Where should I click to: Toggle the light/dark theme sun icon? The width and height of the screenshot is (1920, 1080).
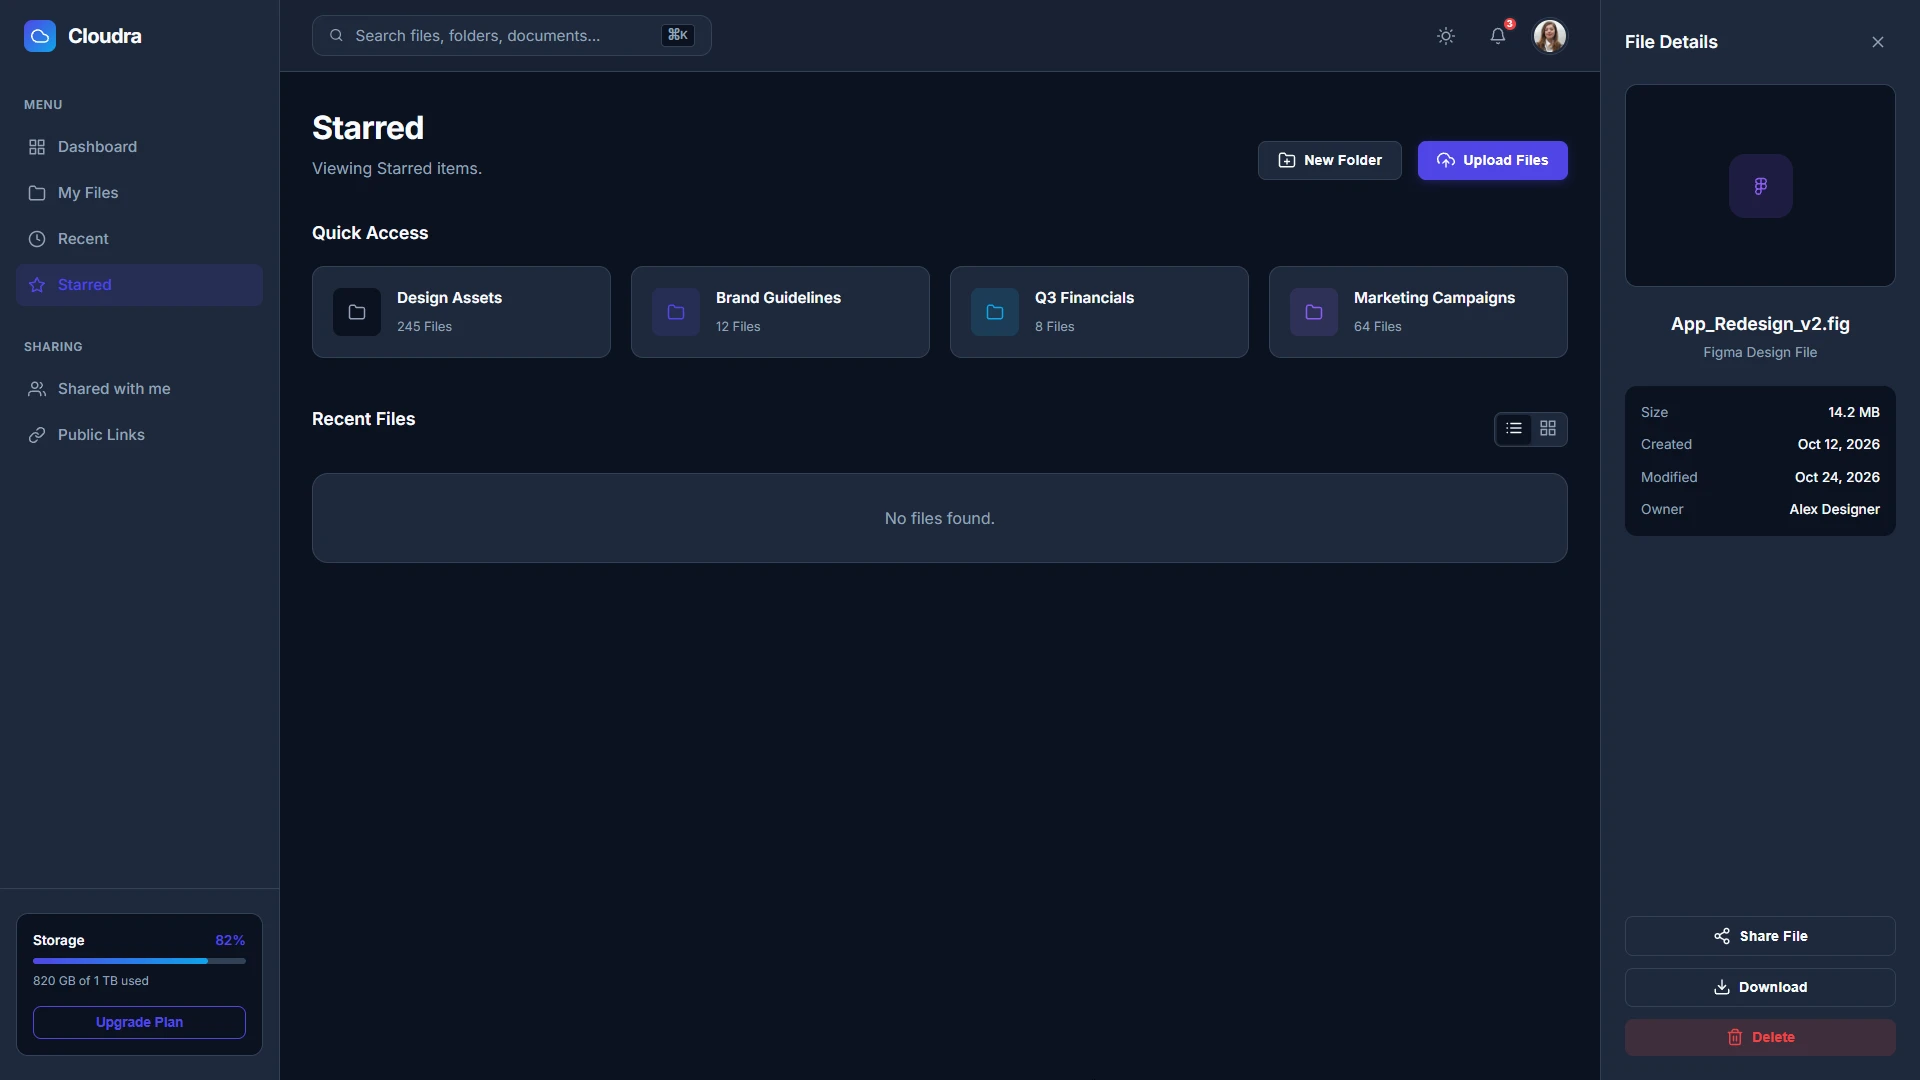[1446, 36]
